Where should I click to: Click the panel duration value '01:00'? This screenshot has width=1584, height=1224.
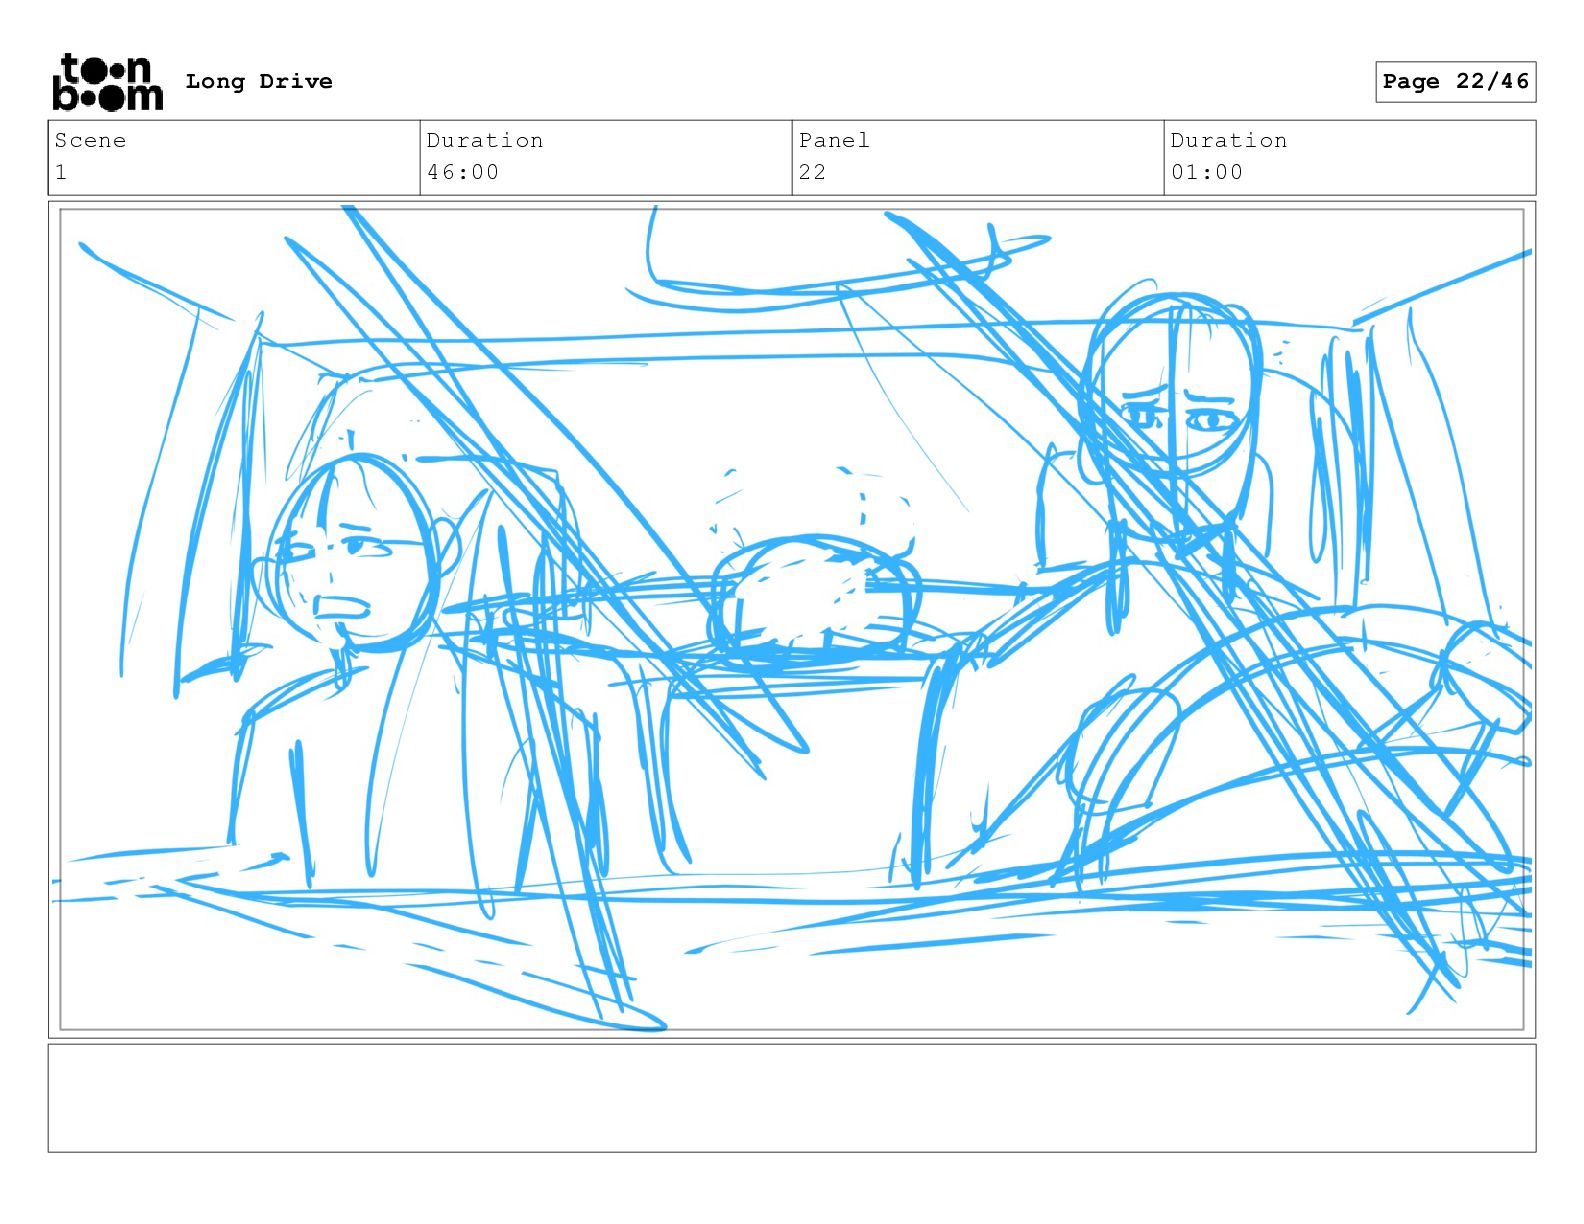[1207, 172]
